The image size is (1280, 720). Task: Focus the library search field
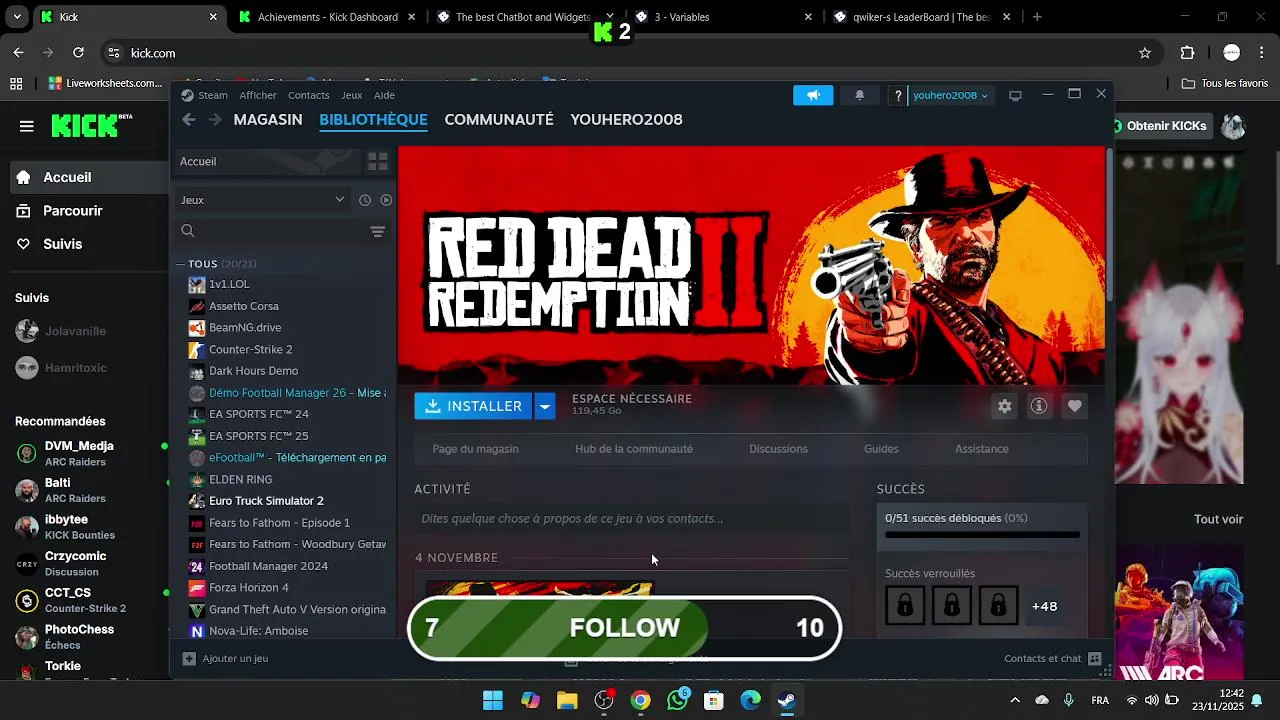[272, 231]
